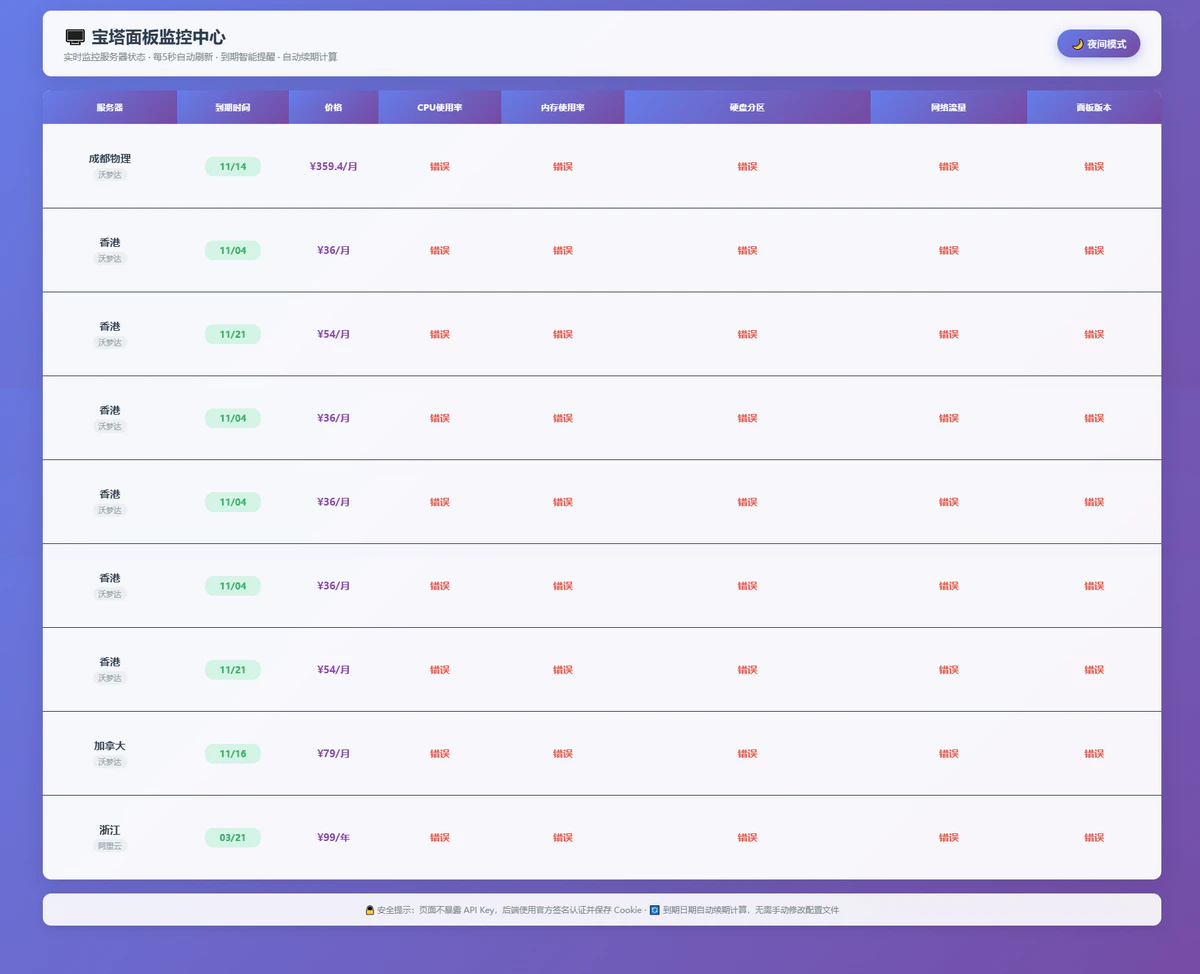Click the CPU使用率 column header
This screenshot has height=974, width=1200.
439,107
